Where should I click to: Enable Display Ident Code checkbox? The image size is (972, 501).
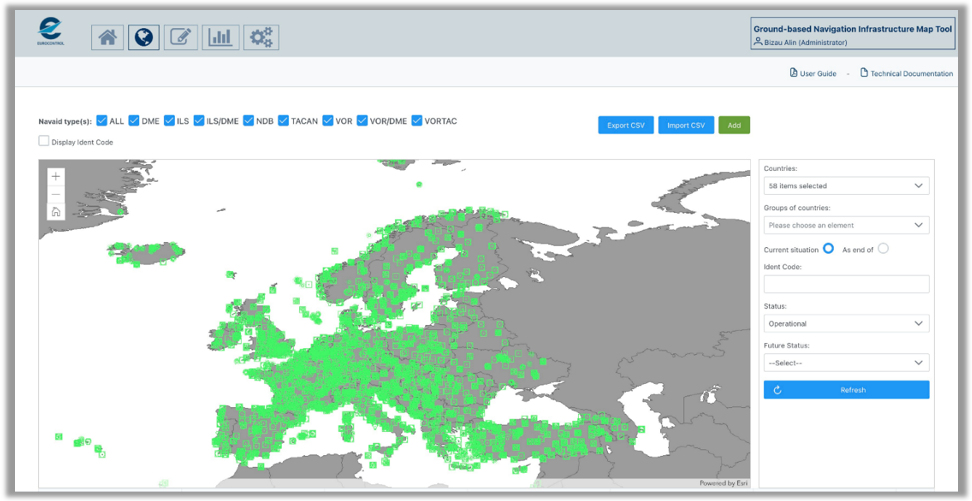pyautogui.click(x=43, y=141)
